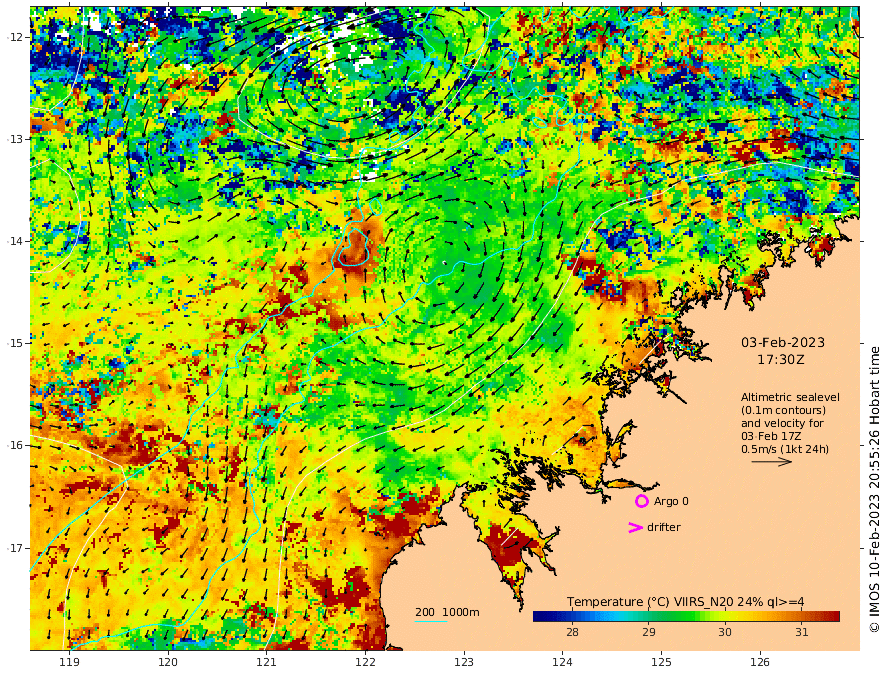This screenshot has width=880, height=680.
Task: Click the latitude label '-17'
Action: (x=14, y=548)
